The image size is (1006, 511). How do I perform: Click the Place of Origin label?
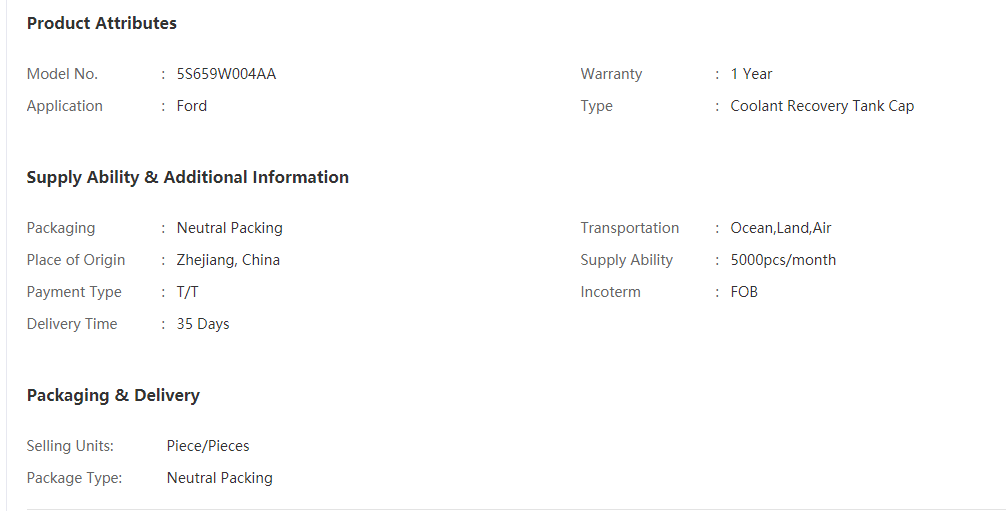pos(76,260)
